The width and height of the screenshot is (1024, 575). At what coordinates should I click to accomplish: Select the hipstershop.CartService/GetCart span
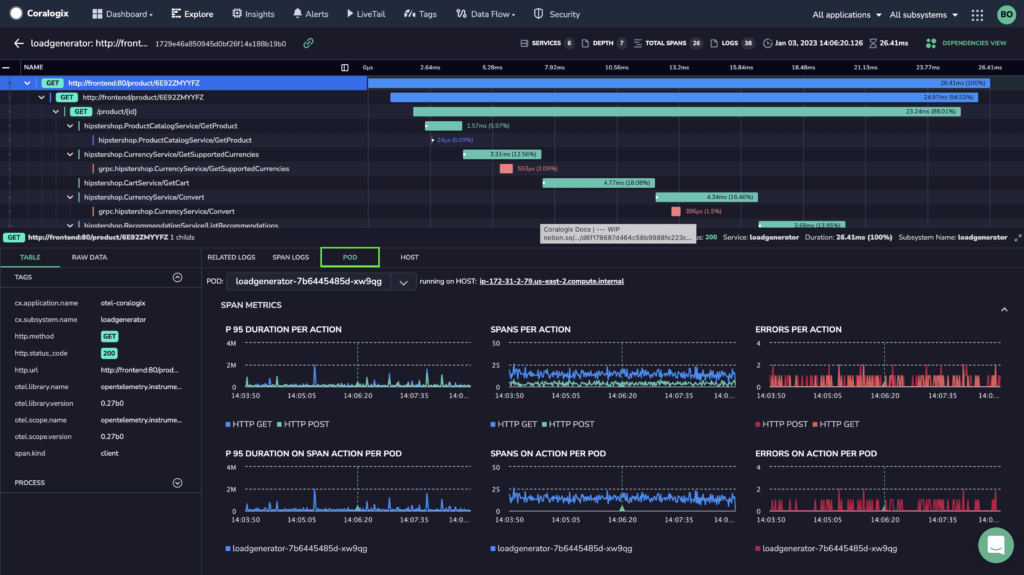[x=136, y=183]
